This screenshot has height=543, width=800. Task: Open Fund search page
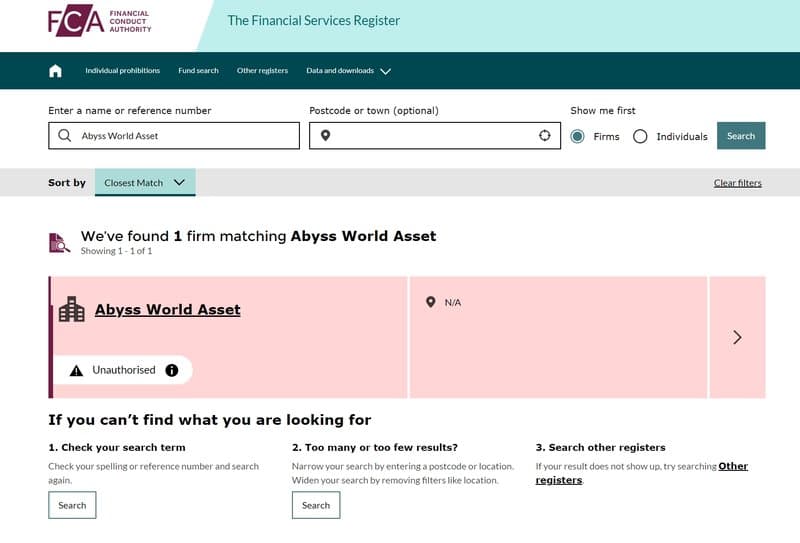click(198, 71)
